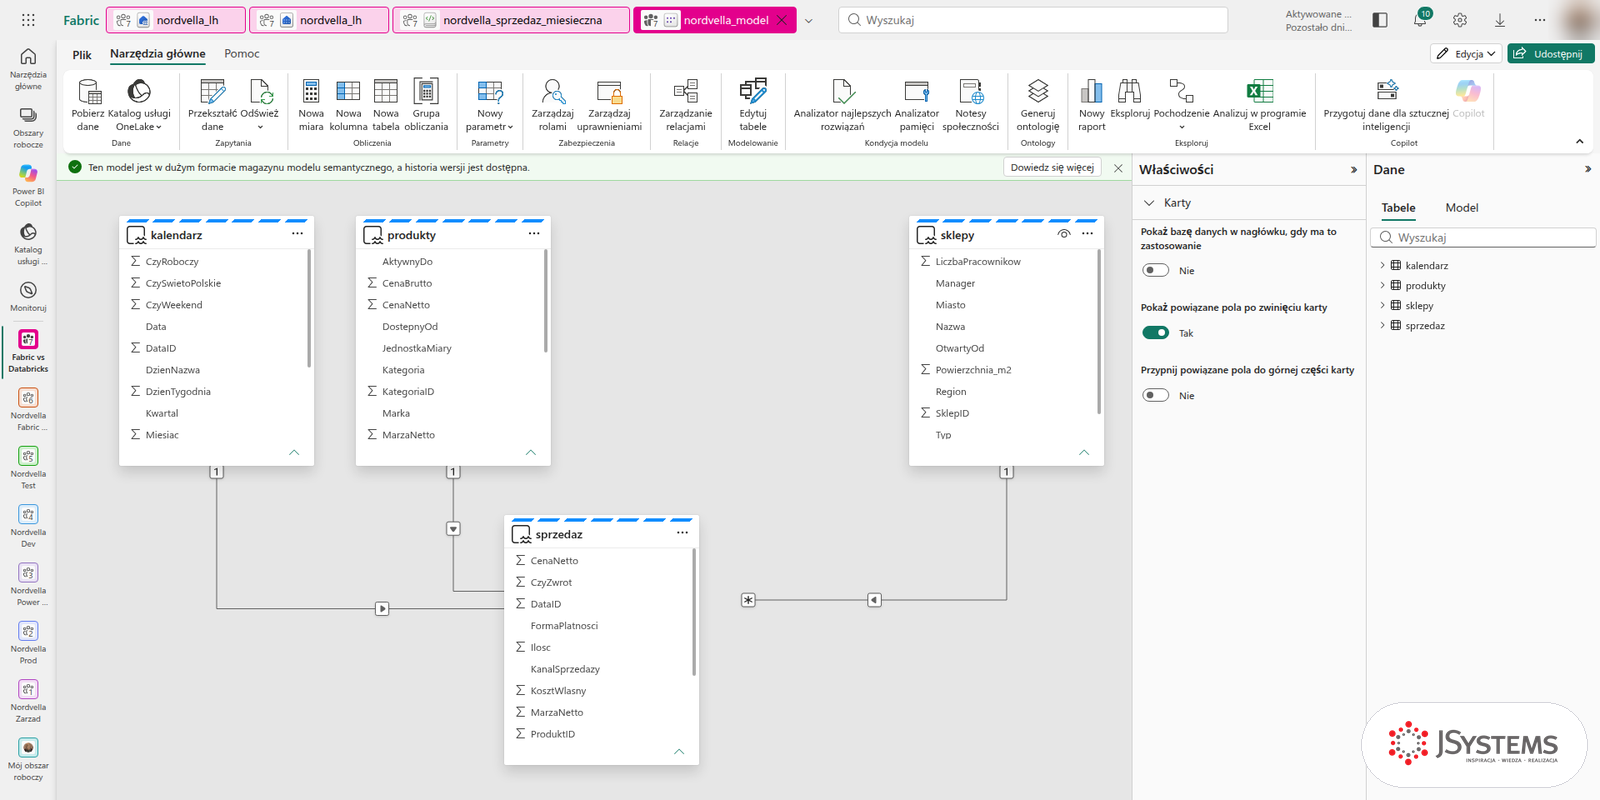Open Analizuj w programie Excel
The image size is (1600, 800).
[1260, 104]
